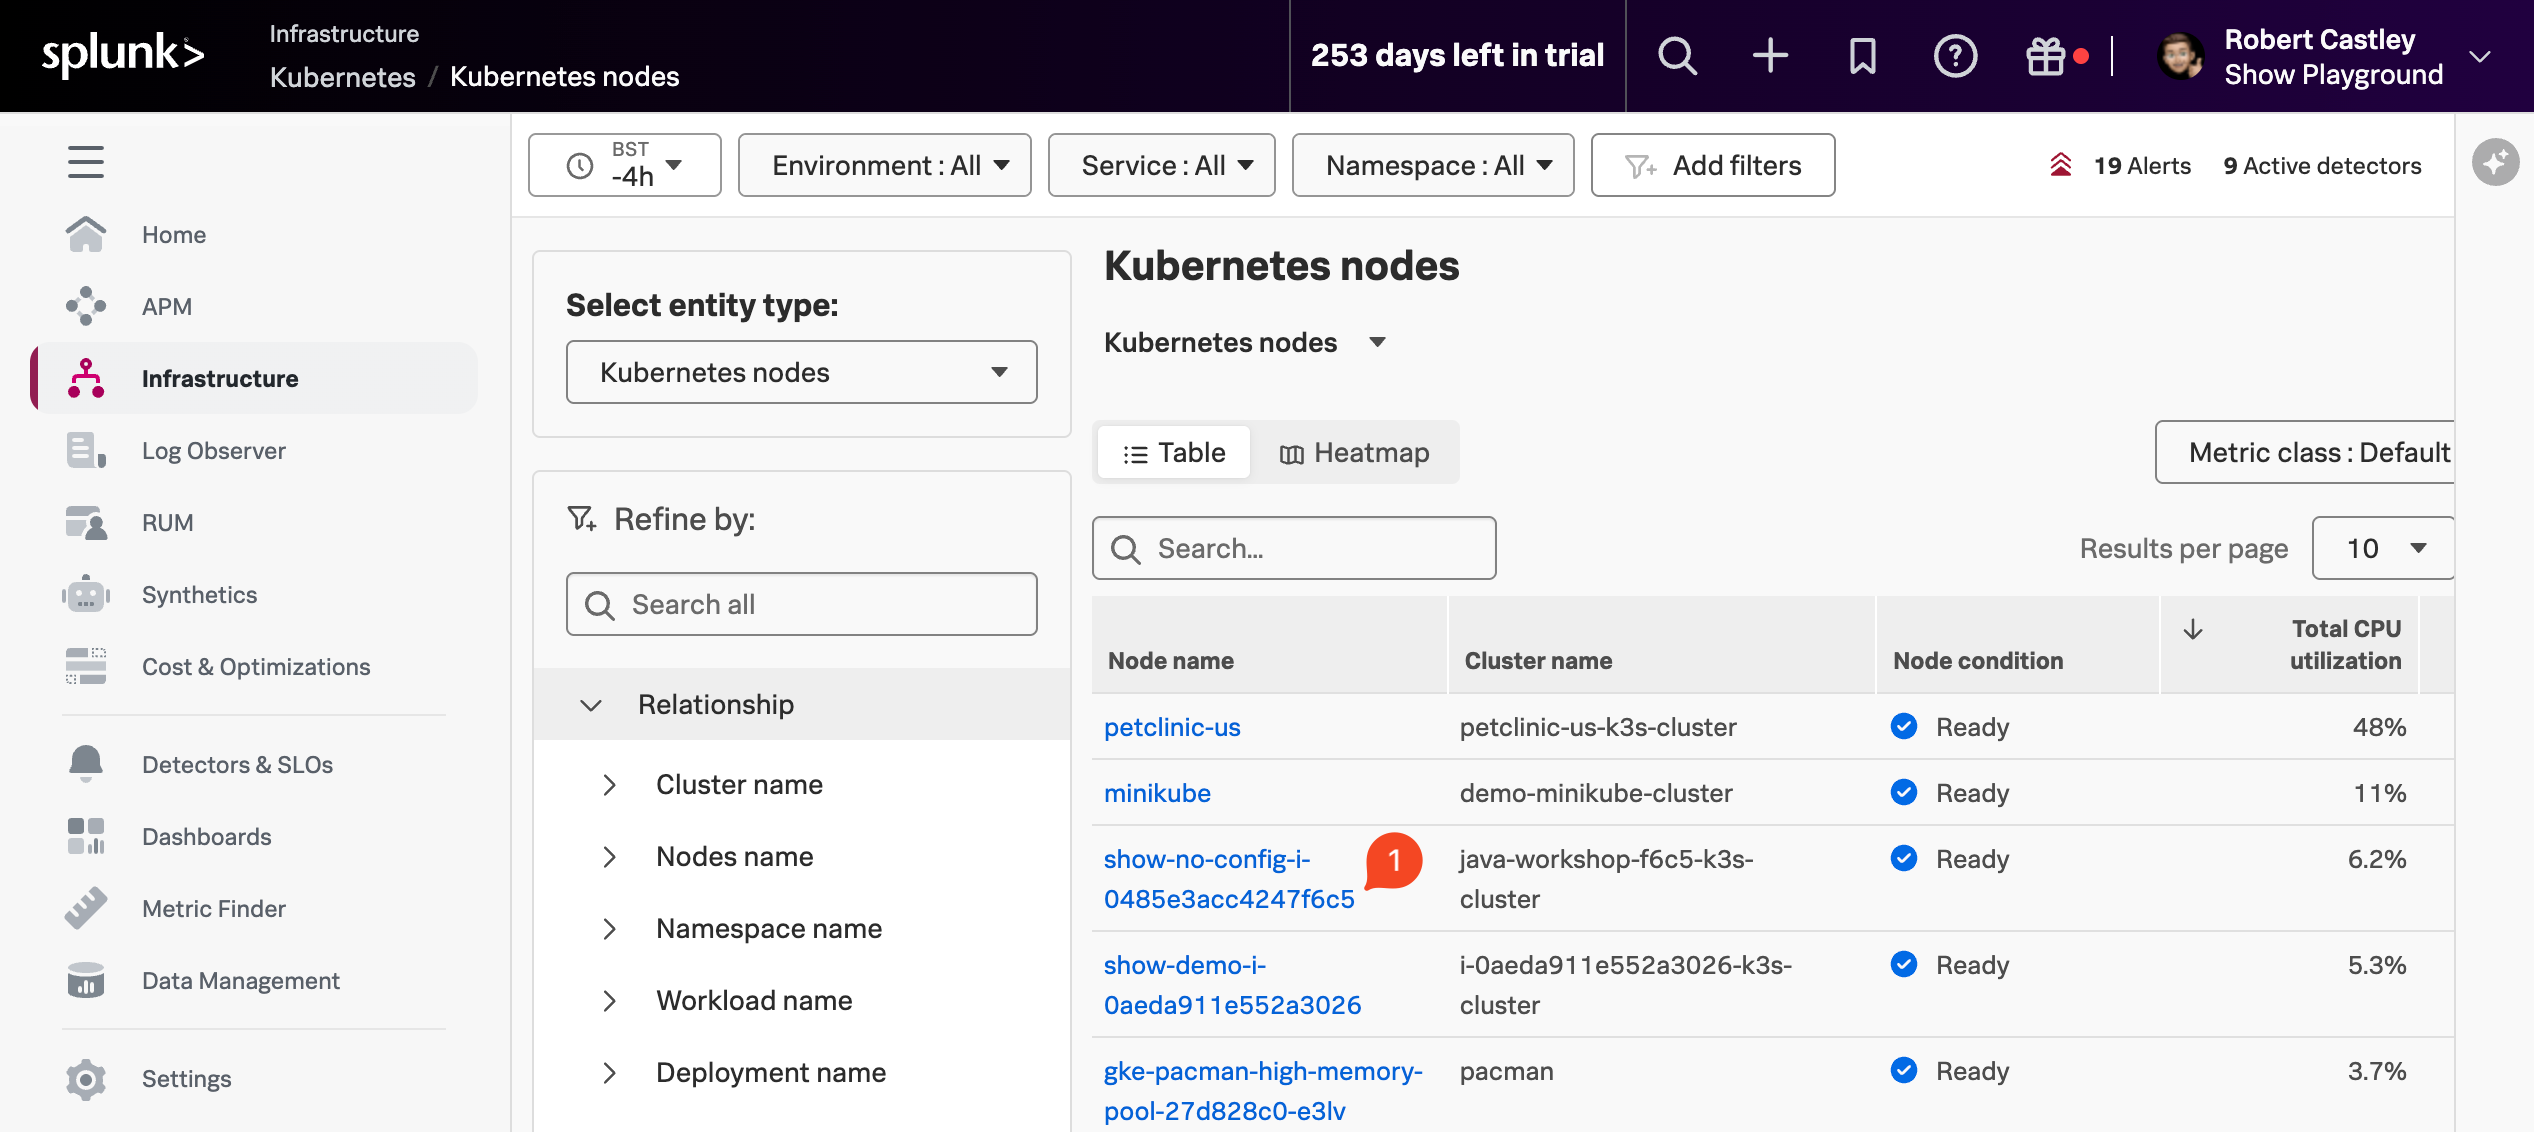Open the Namespace : All filter
The image size is (2534, 1132).
pos(1433,165)
